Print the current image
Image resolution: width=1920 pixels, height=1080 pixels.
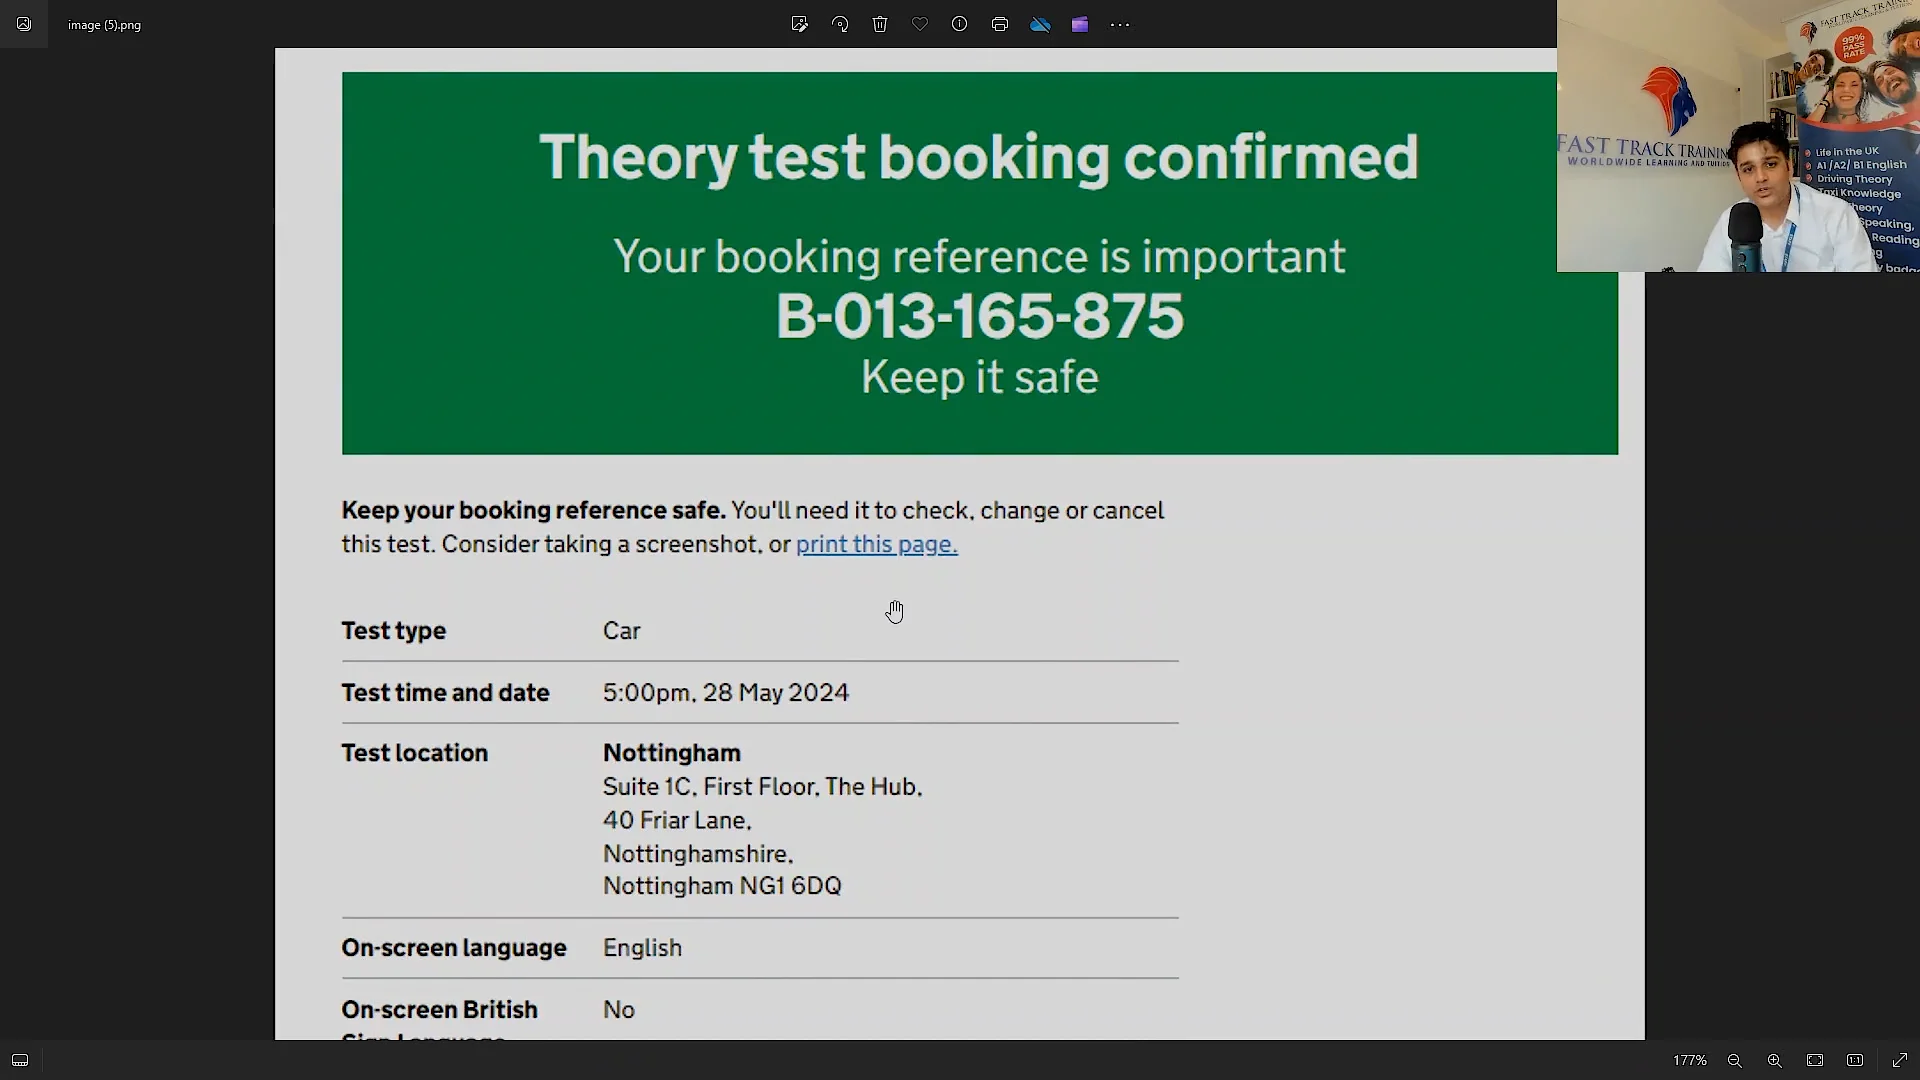(1000, 24)
